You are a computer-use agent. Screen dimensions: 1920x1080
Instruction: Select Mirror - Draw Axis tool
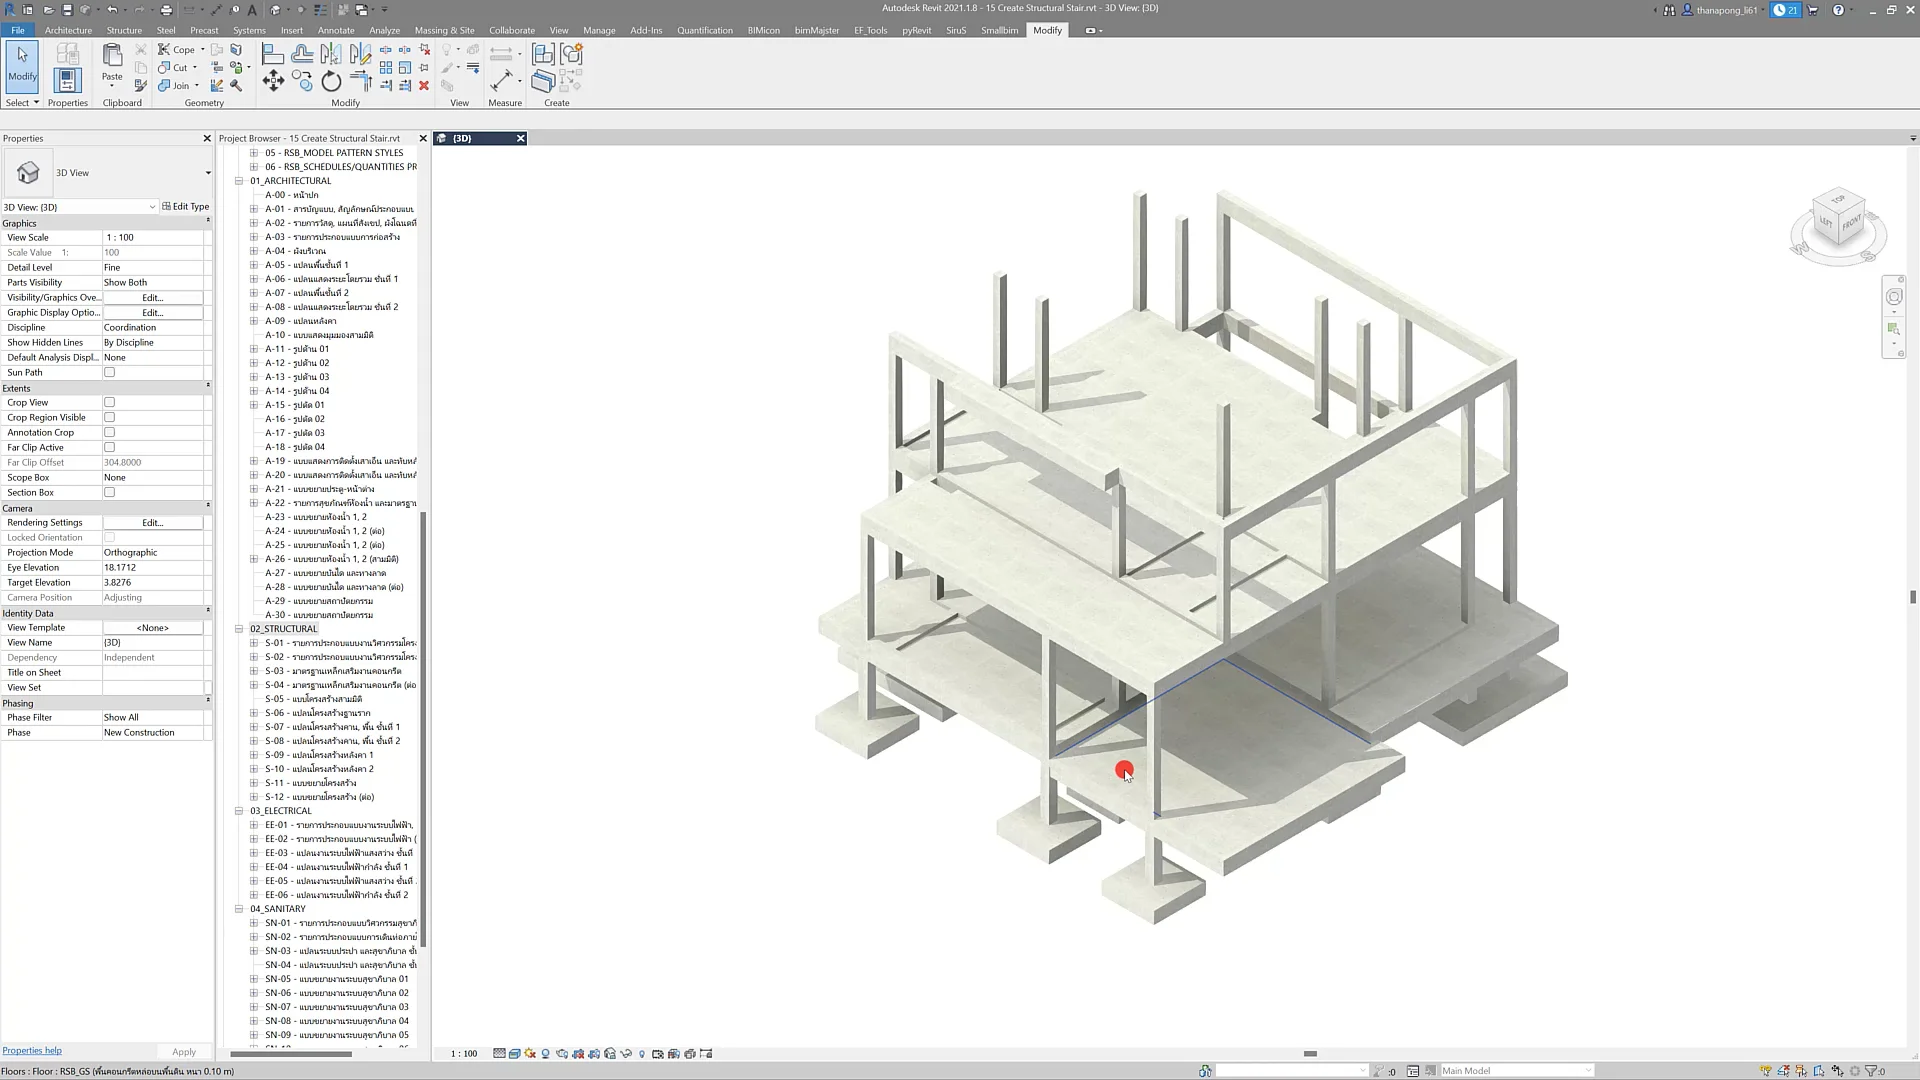[x=361, y=53]
